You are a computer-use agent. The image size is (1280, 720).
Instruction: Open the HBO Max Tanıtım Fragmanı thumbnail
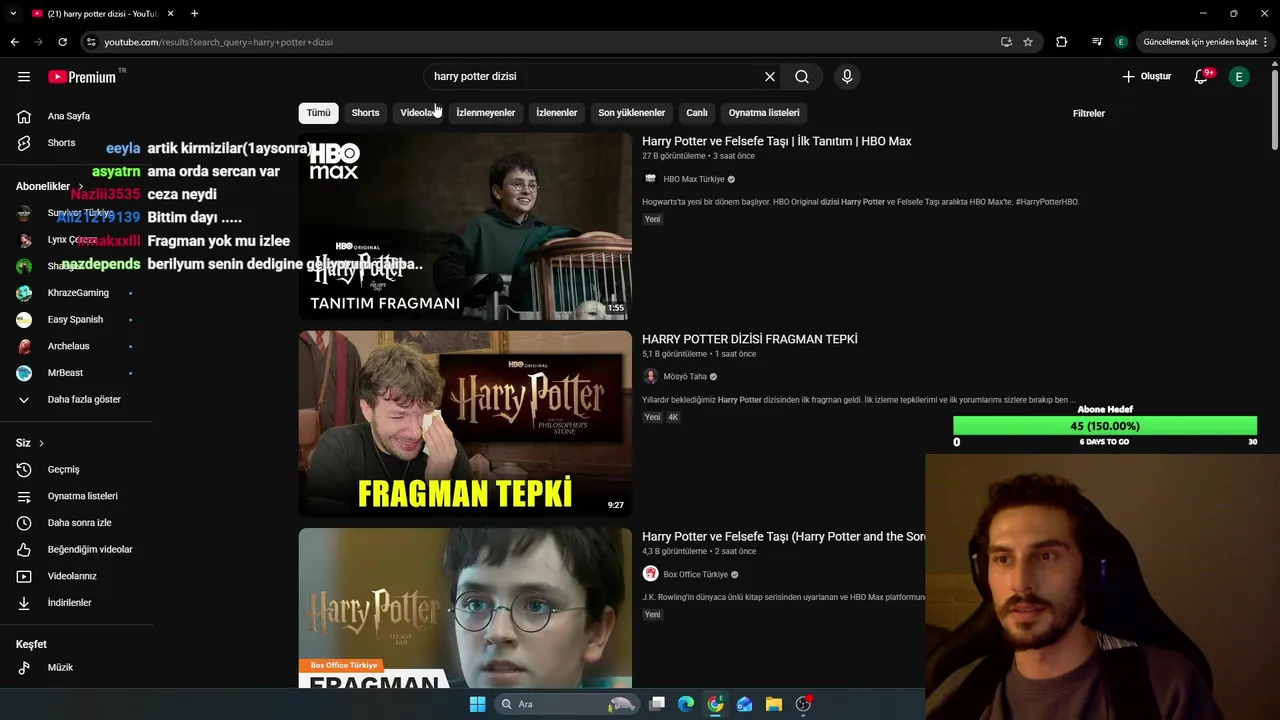465,226
